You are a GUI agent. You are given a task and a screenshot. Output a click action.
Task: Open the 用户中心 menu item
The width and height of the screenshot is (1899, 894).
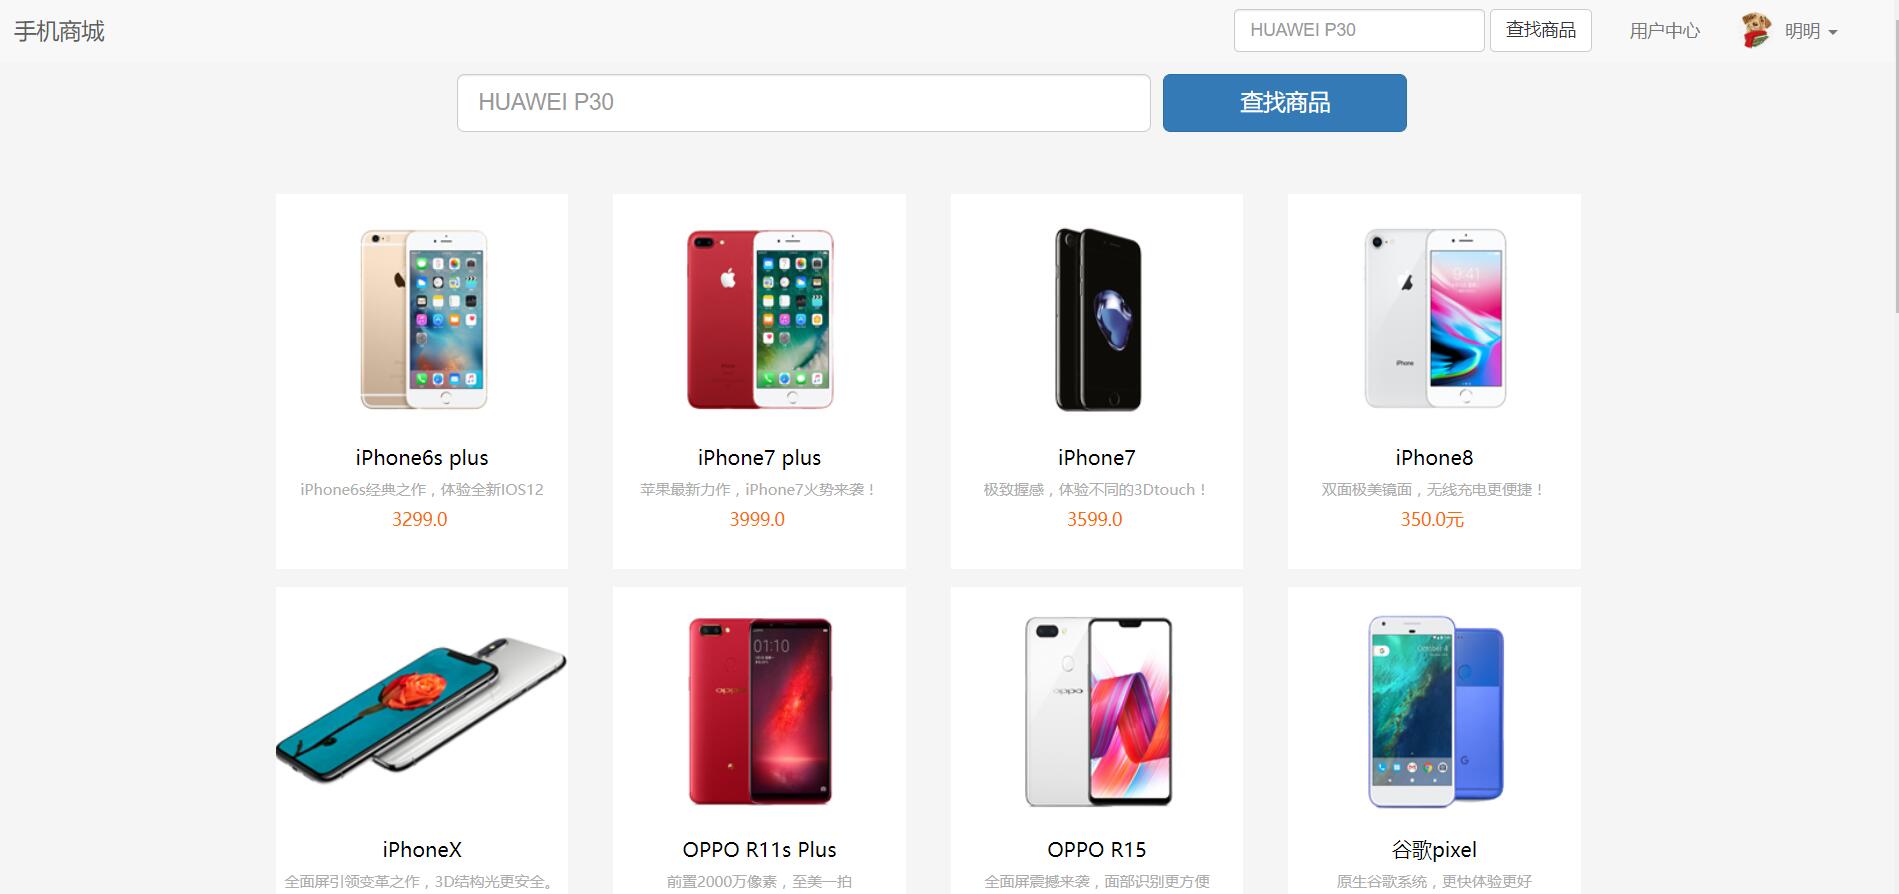pos(1665,31)
